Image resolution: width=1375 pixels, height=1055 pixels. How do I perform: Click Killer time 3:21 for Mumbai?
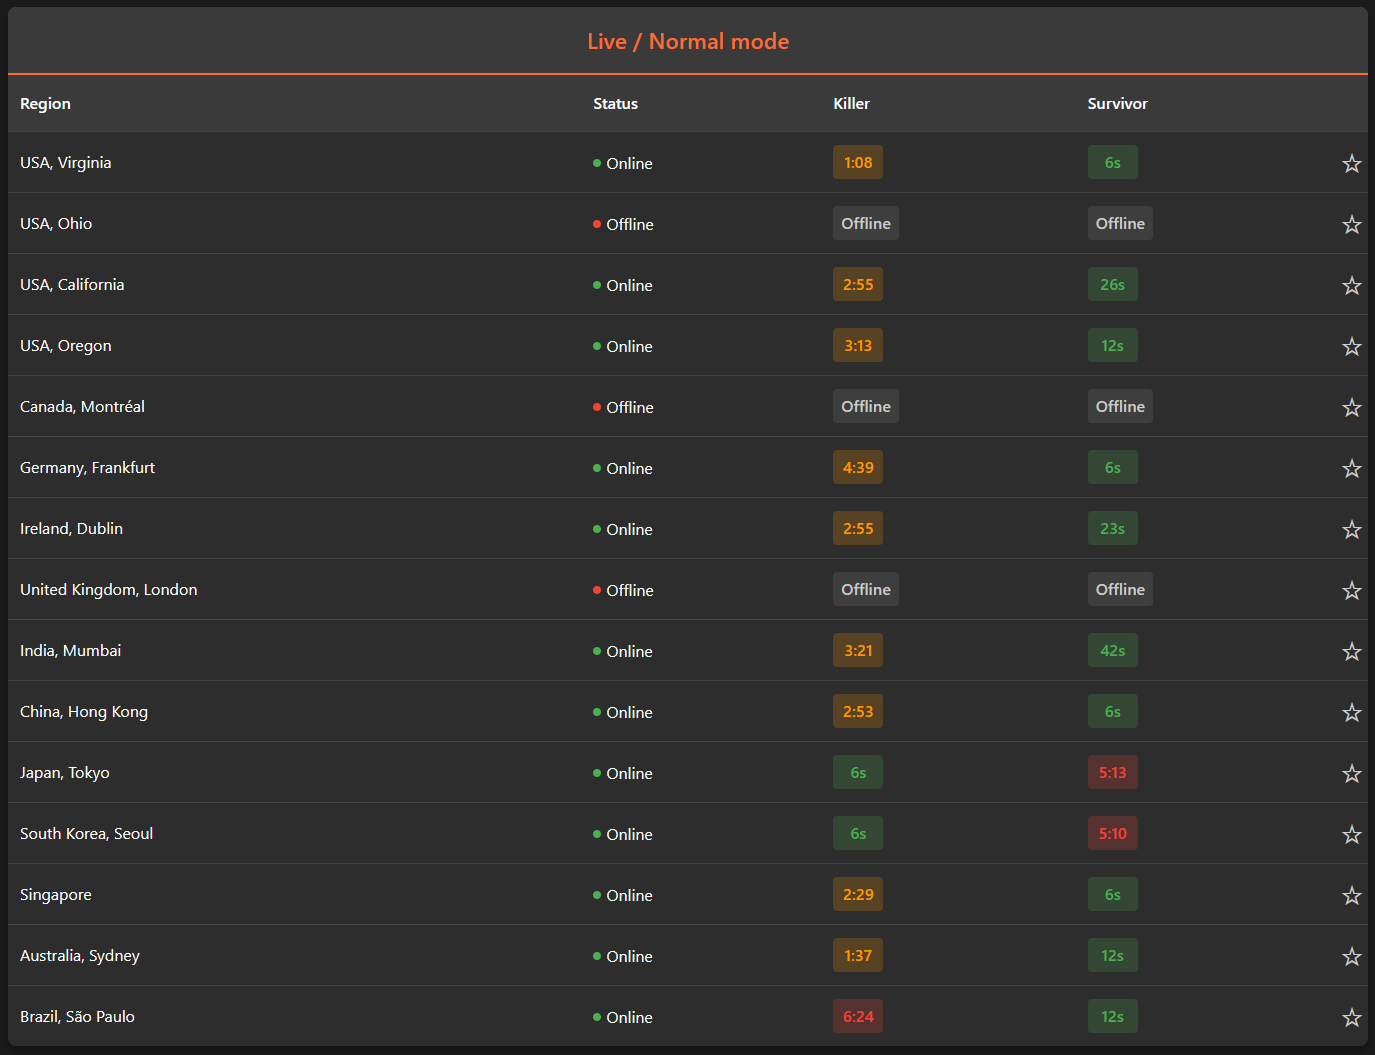tap(858, 651)
